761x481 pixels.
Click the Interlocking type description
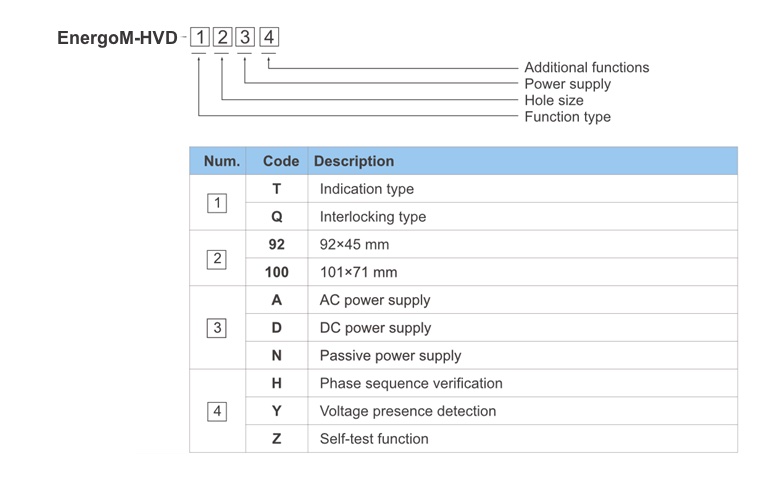[x=372, y=217]
